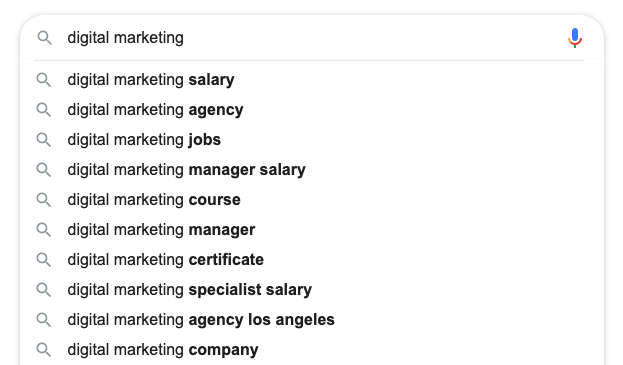Click search icon beside 'digital marketing company'
The height and width of the screenshot is (365, 623).
coord(44,350)
